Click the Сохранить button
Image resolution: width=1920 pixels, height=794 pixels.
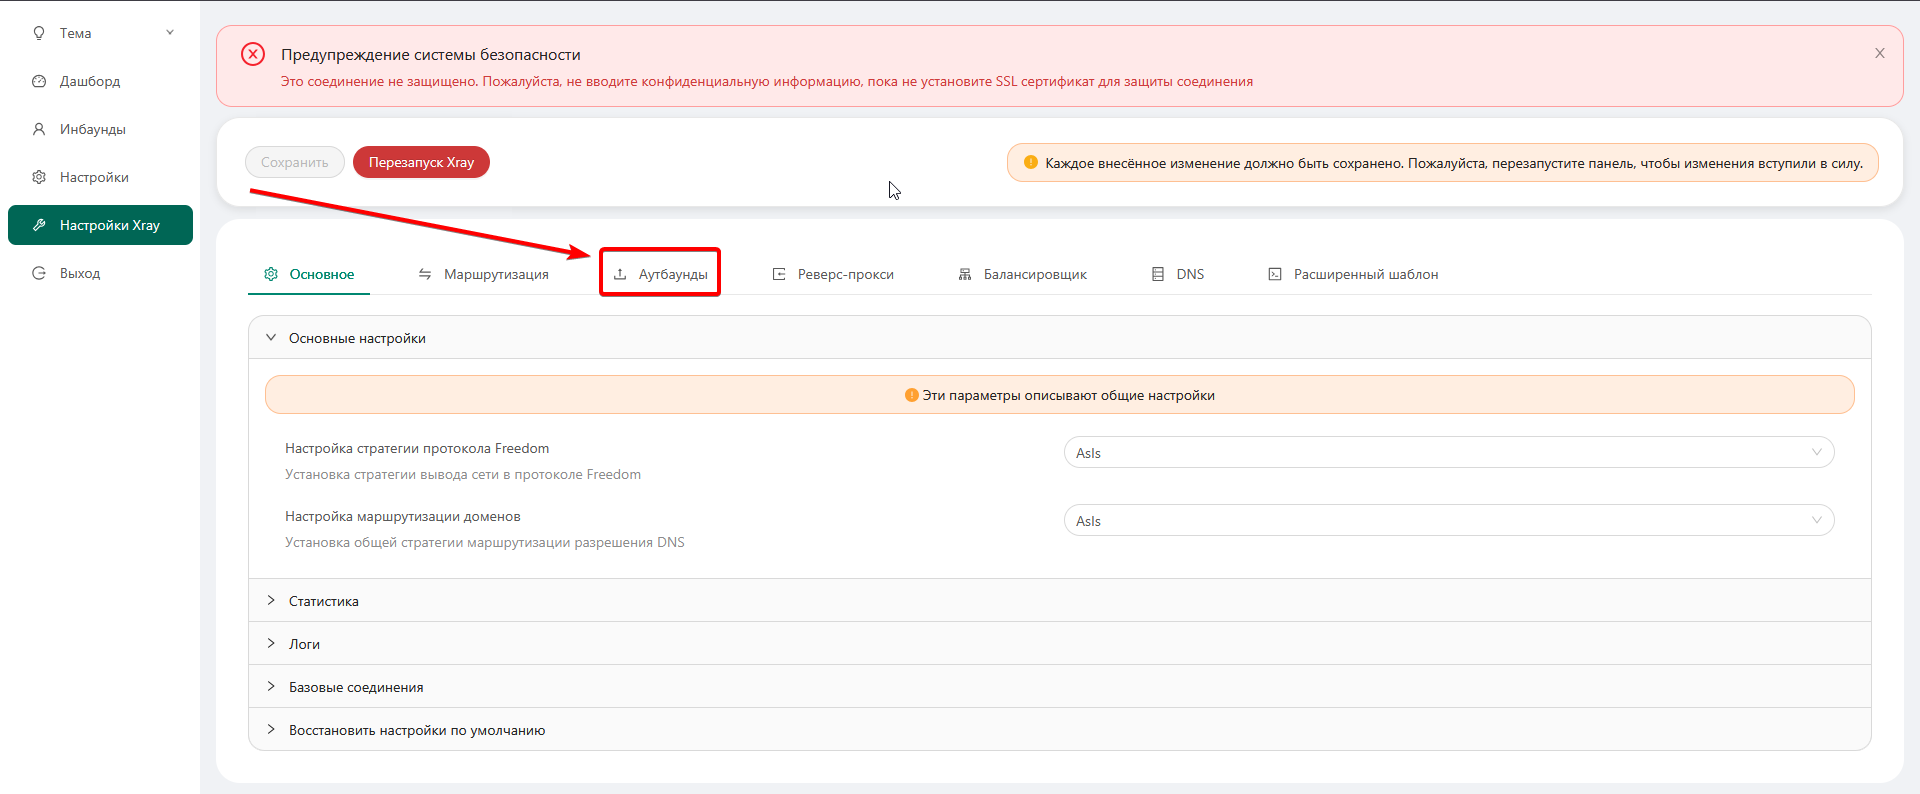[294, 162]
